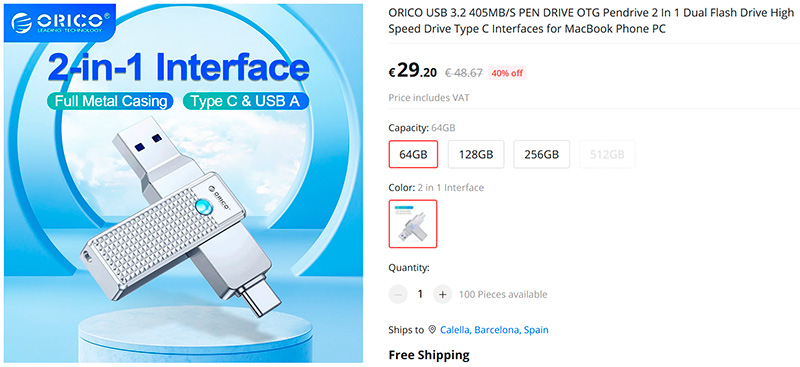800x367 pixels.
Task: Pick the 256GB capacity option
Action: 541,154
